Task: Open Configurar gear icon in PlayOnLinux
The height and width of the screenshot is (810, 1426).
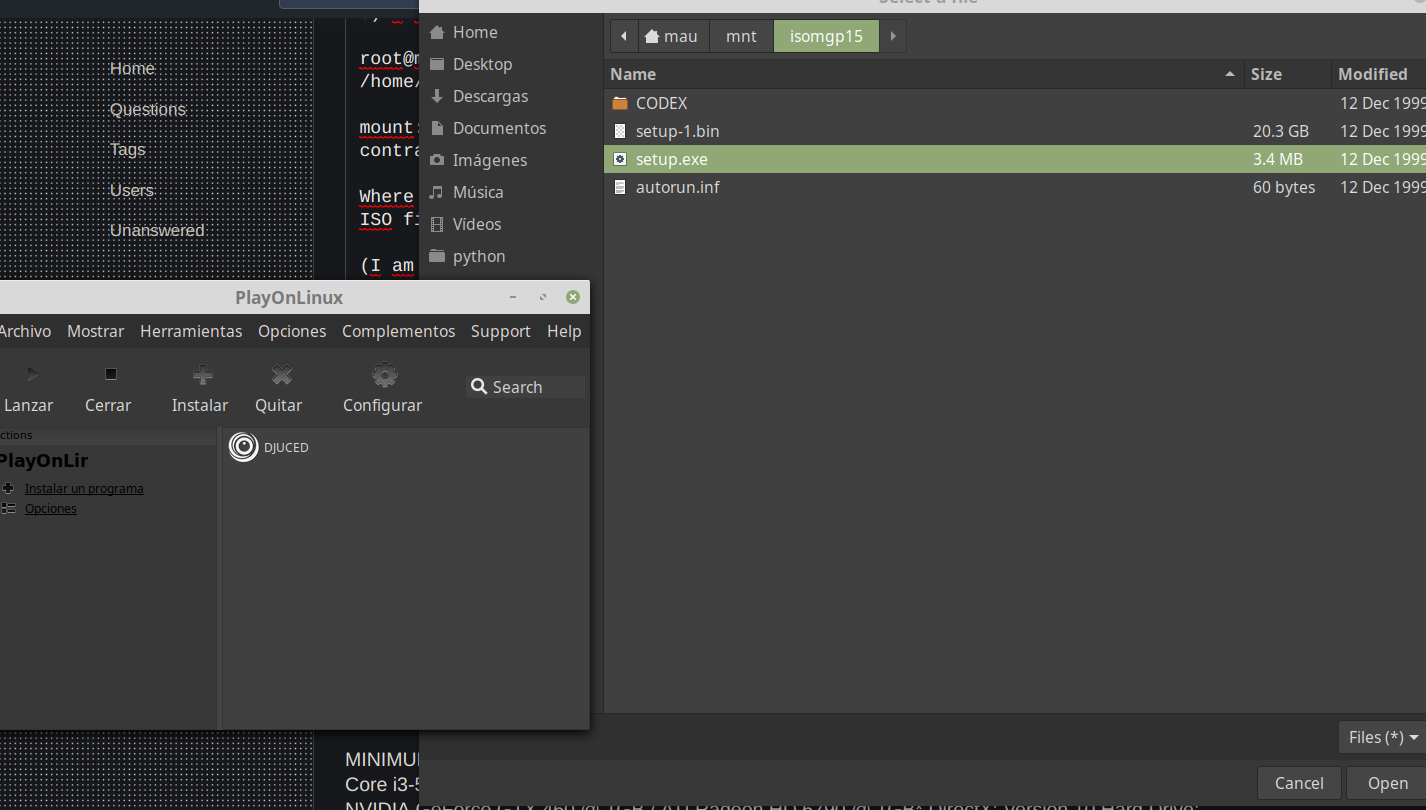Action: click(x=385, y=375)
